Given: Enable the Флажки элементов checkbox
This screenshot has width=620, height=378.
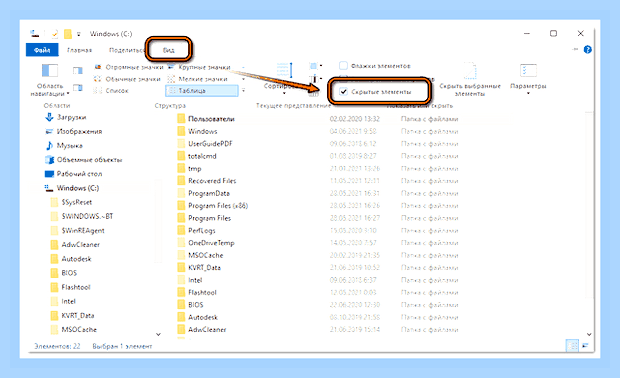Looking at the screenshot, I should click(343, 66).
